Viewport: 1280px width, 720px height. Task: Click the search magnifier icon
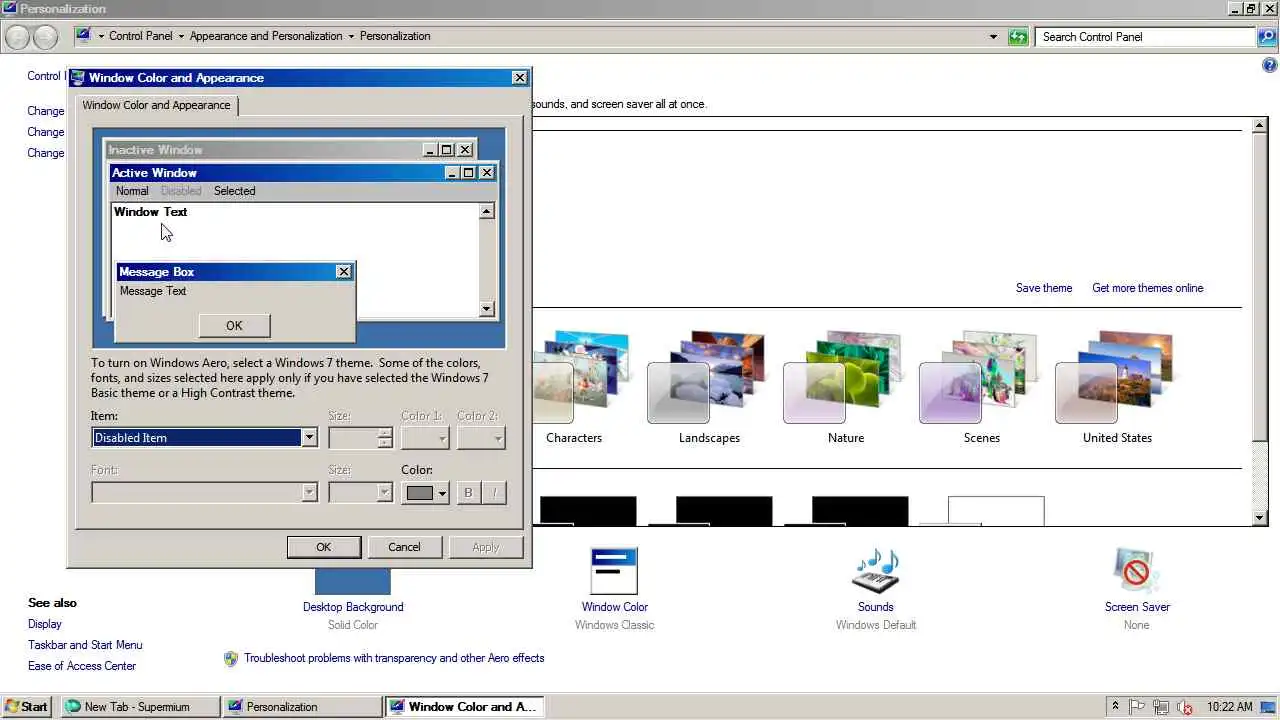click(x=1267, y=37)
